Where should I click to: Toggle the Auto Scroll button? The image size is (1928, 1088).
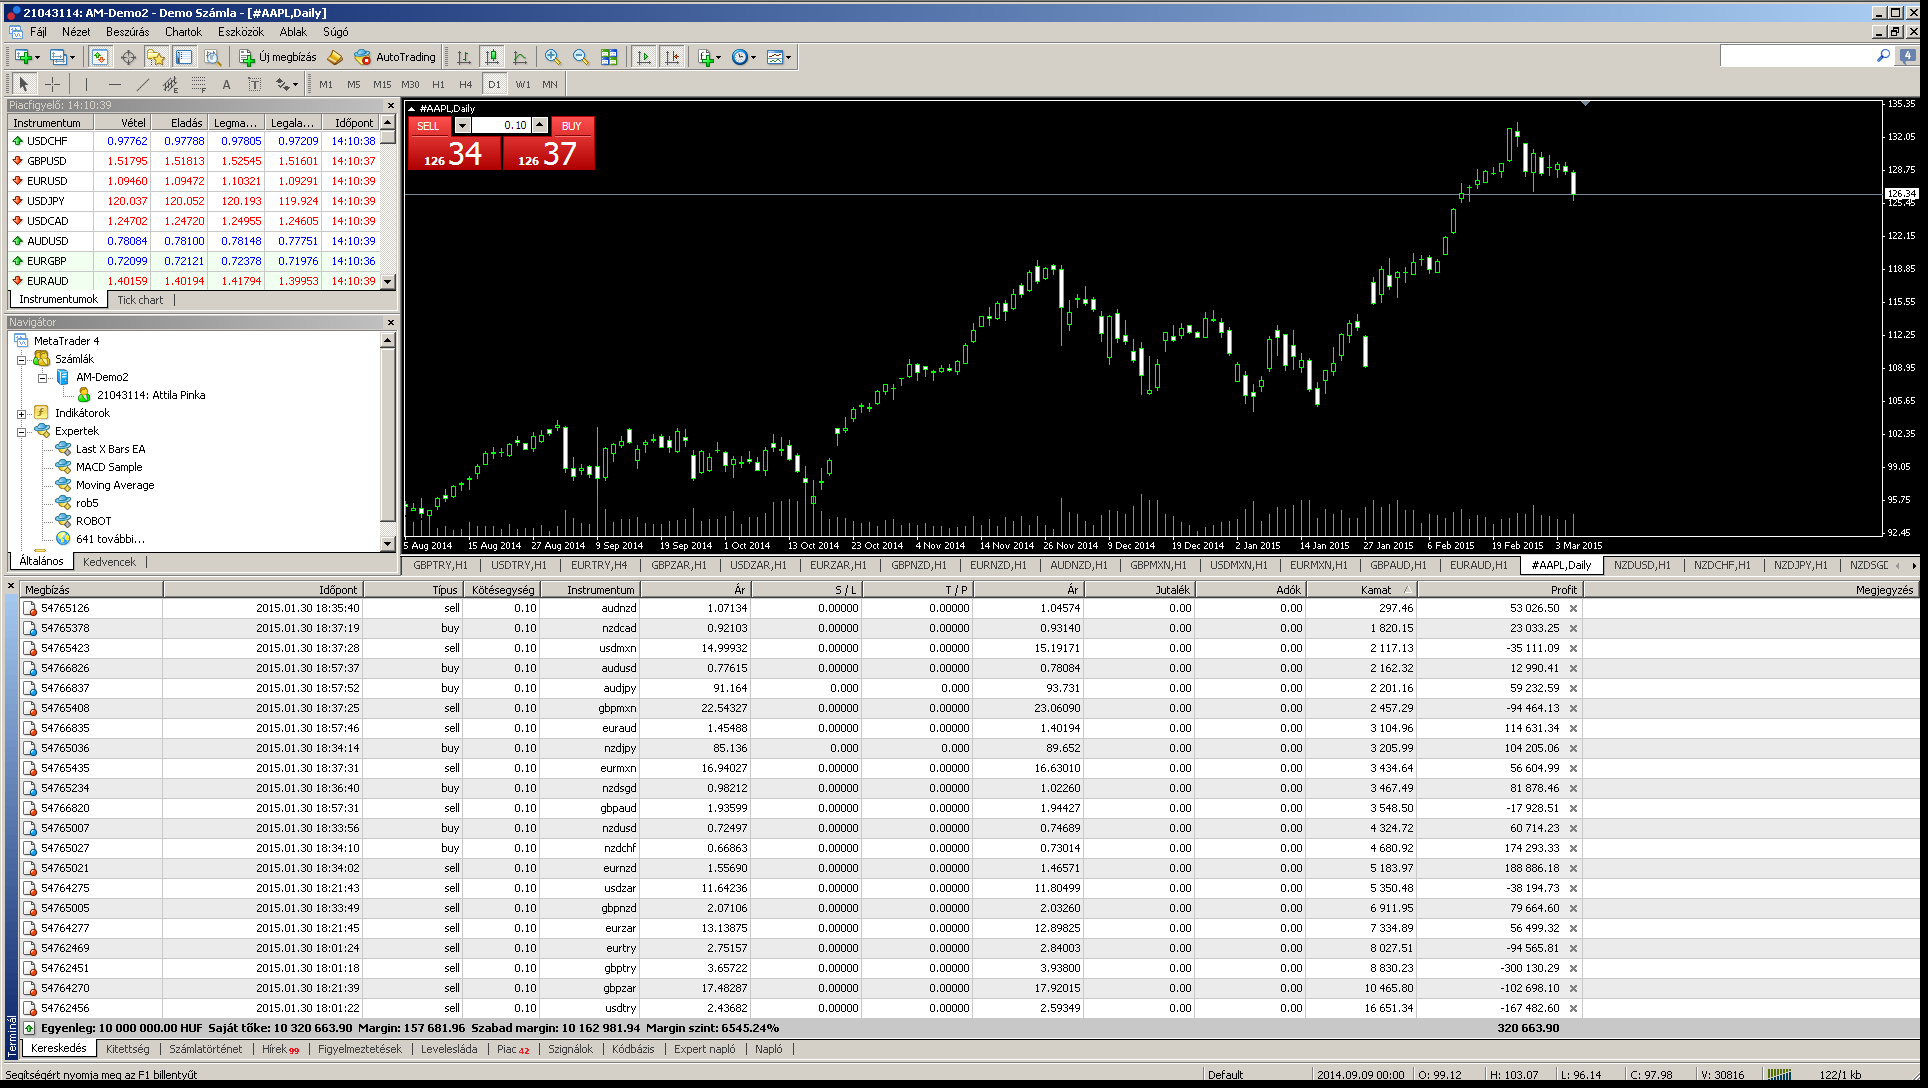tap(644, 58)
